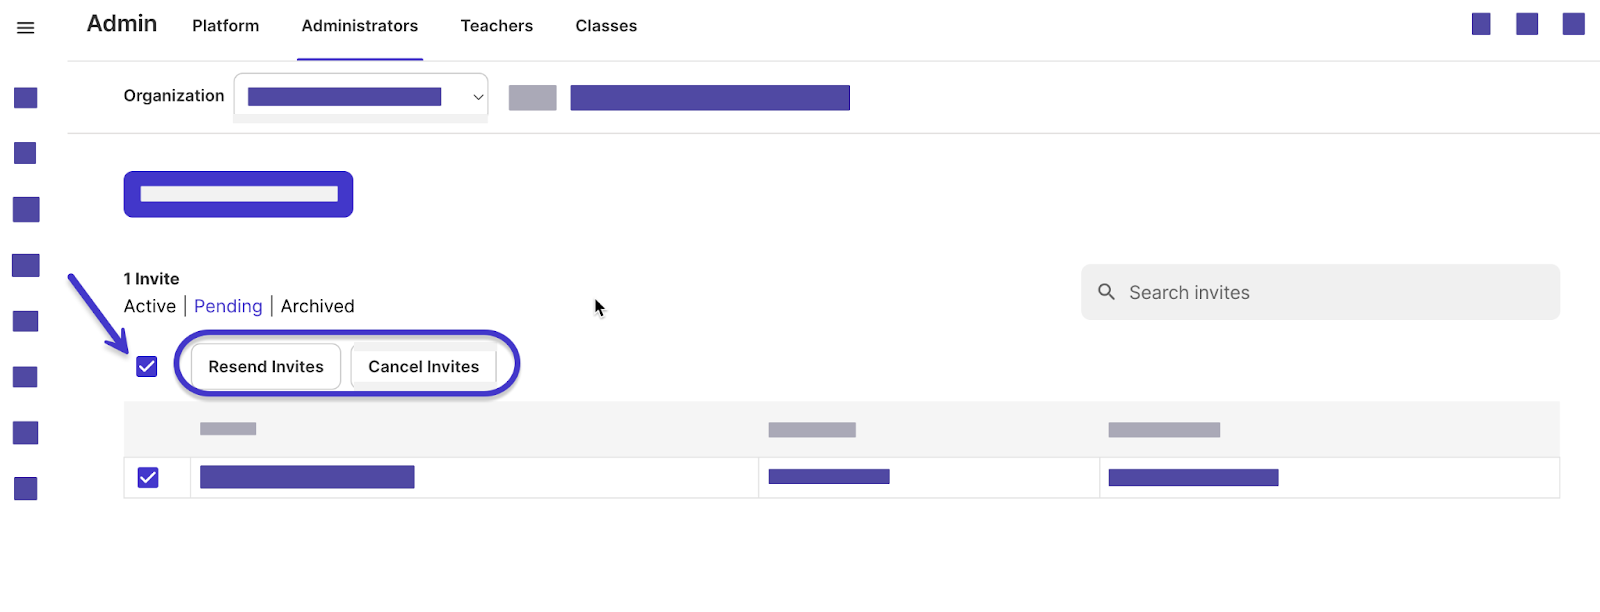
Task: View the Archived invites list
Action: click(317, 306)
